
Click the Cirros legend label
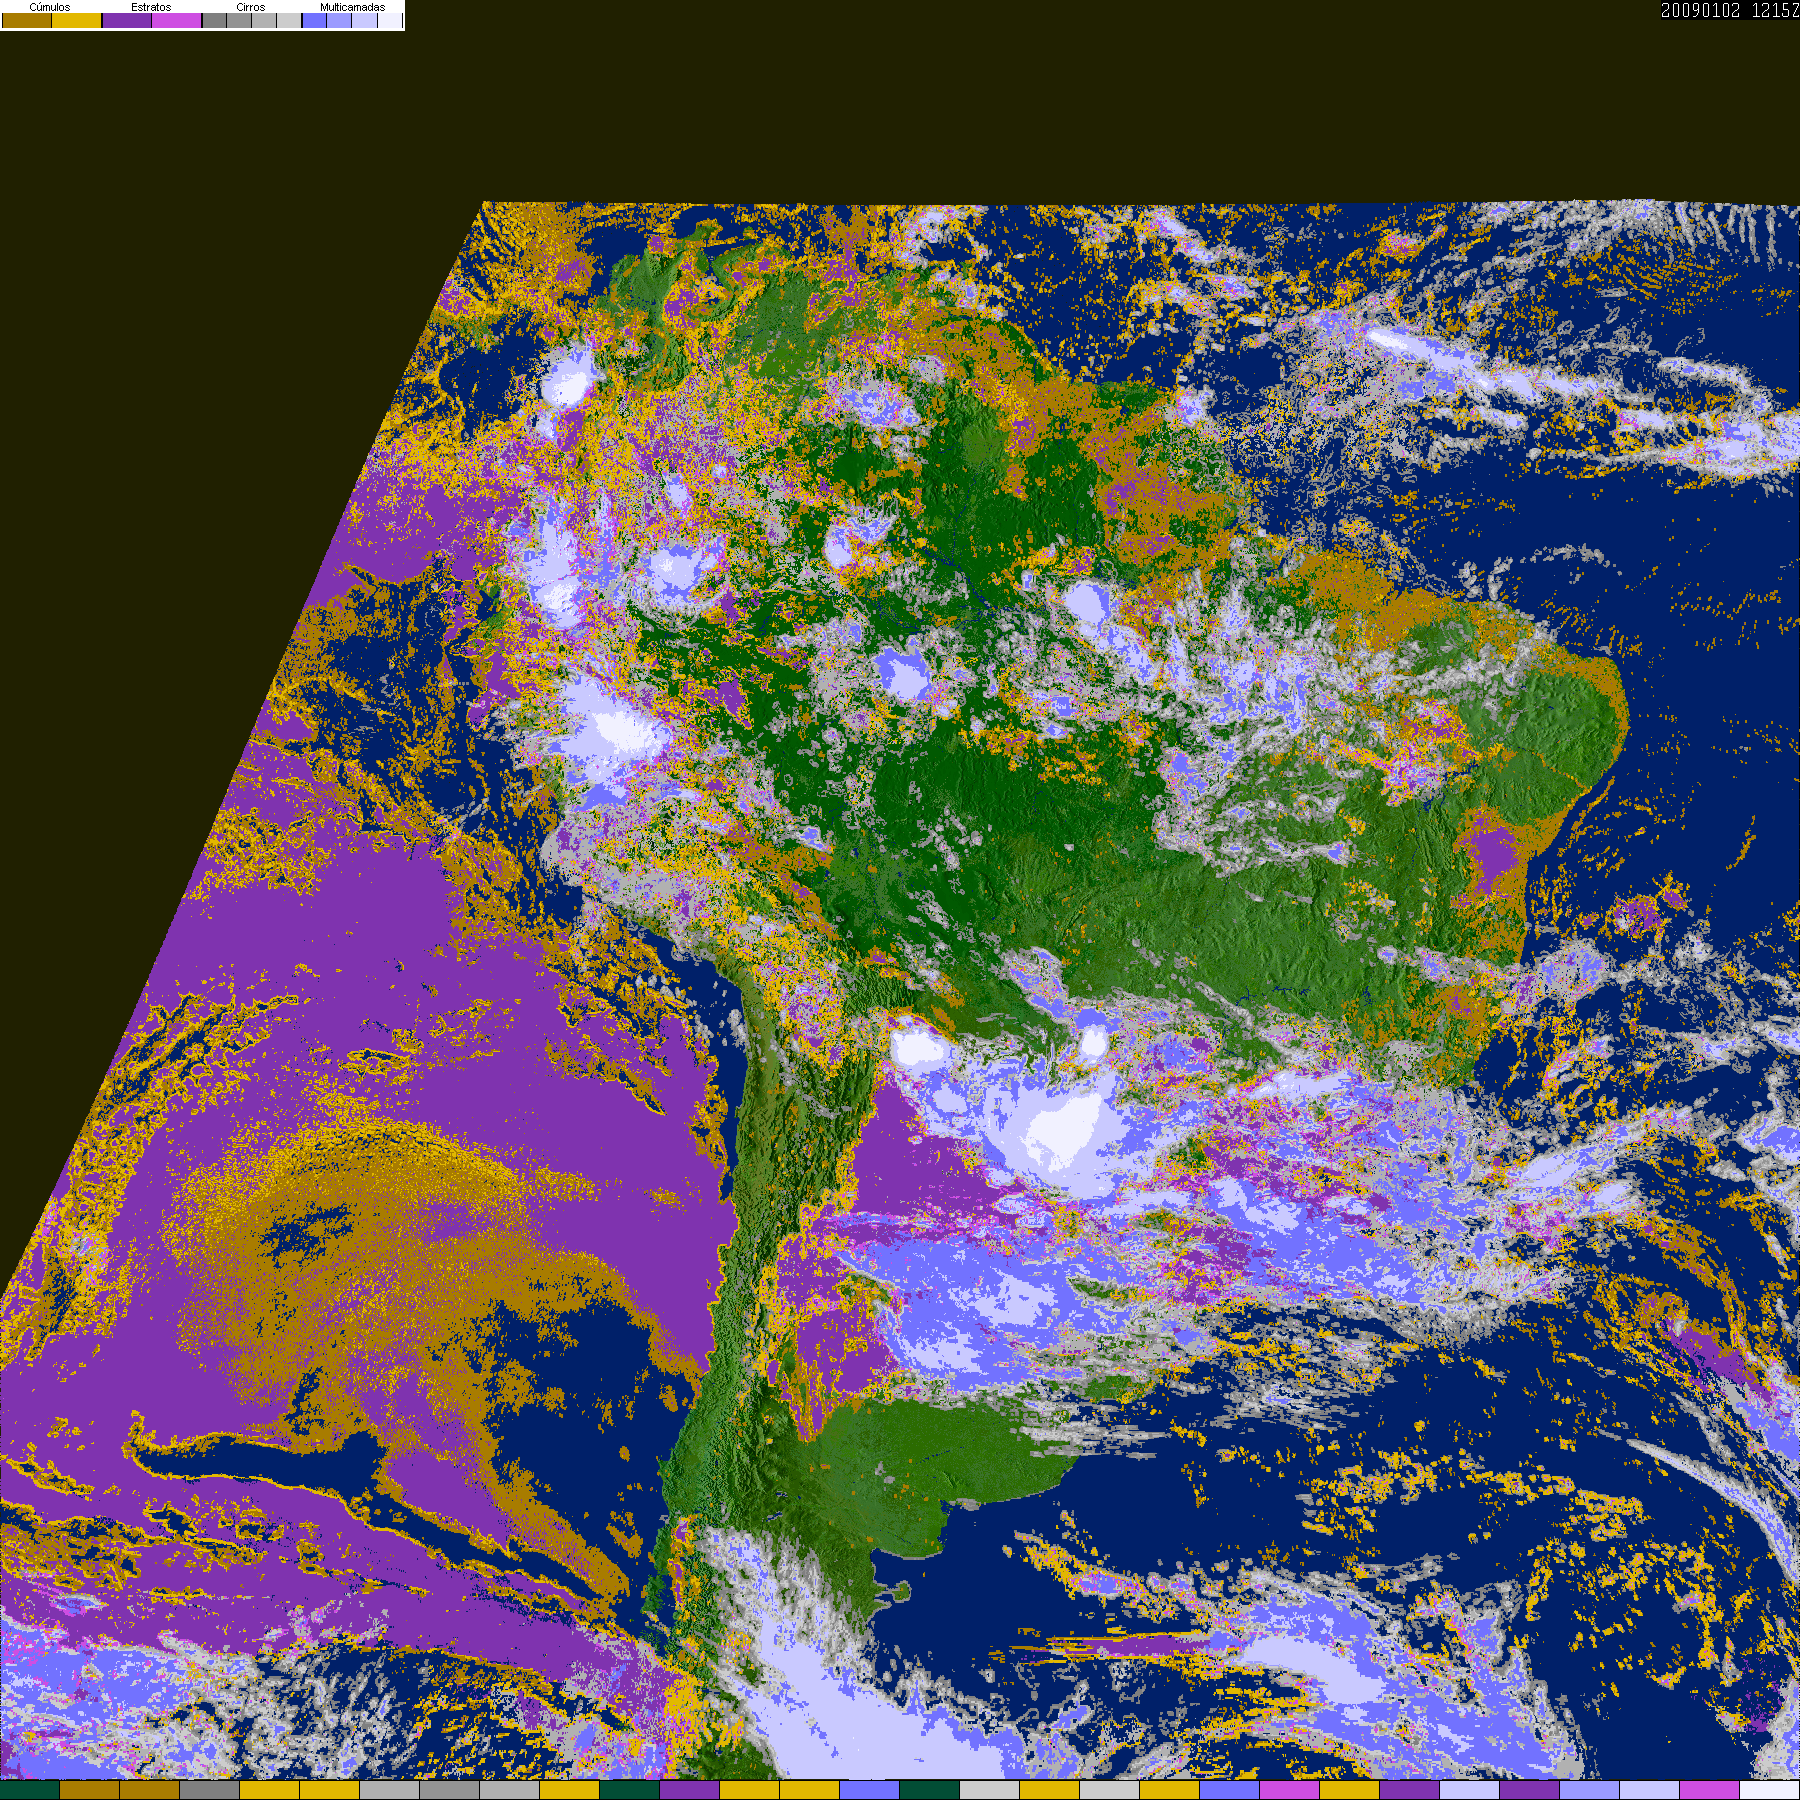251,7
